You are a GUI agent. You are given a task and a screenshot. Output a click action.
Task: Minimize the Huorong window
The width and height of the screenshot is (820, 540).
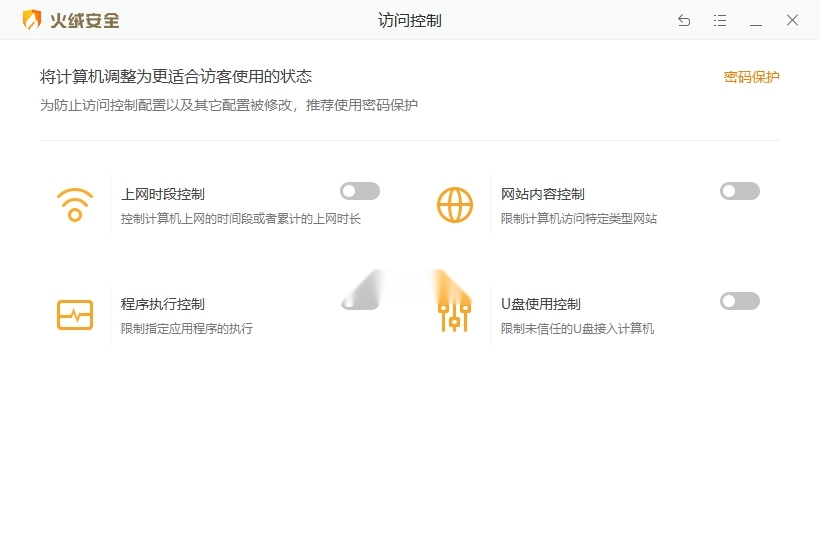[756, 20]
